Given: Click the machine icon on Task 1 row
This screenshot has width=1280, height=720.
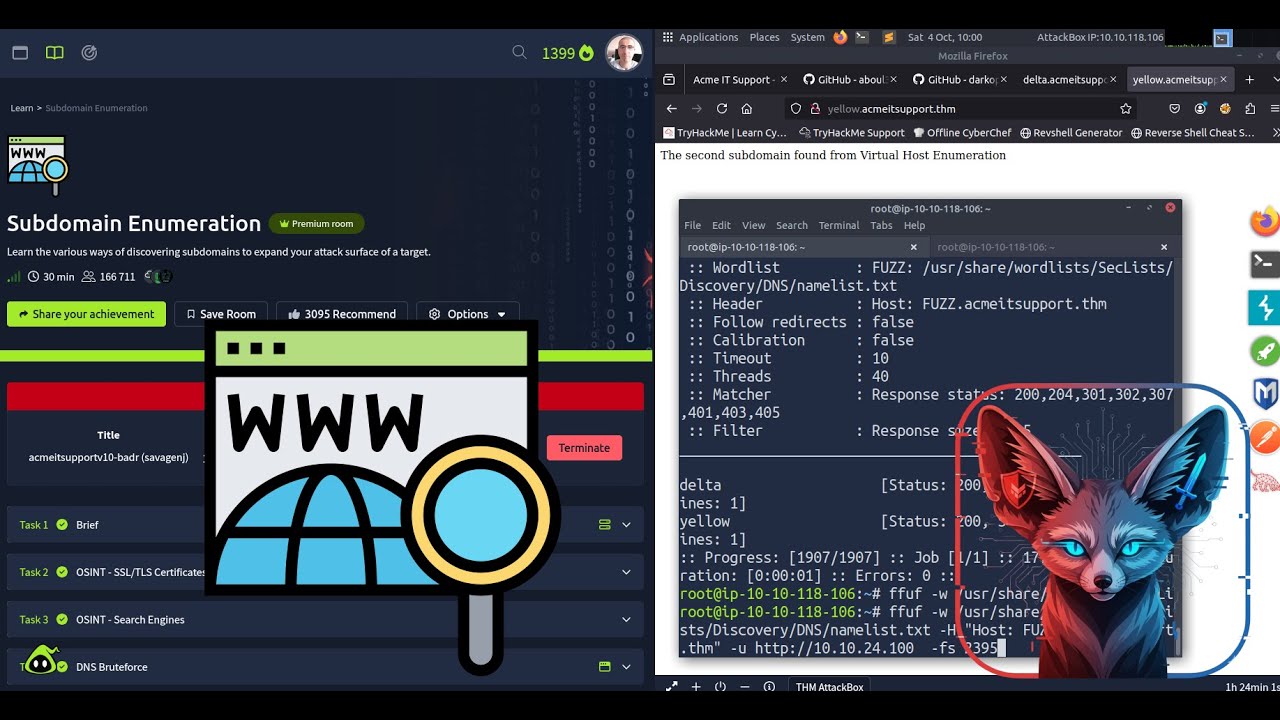Looking at the screenshot, I should point(604,524).
